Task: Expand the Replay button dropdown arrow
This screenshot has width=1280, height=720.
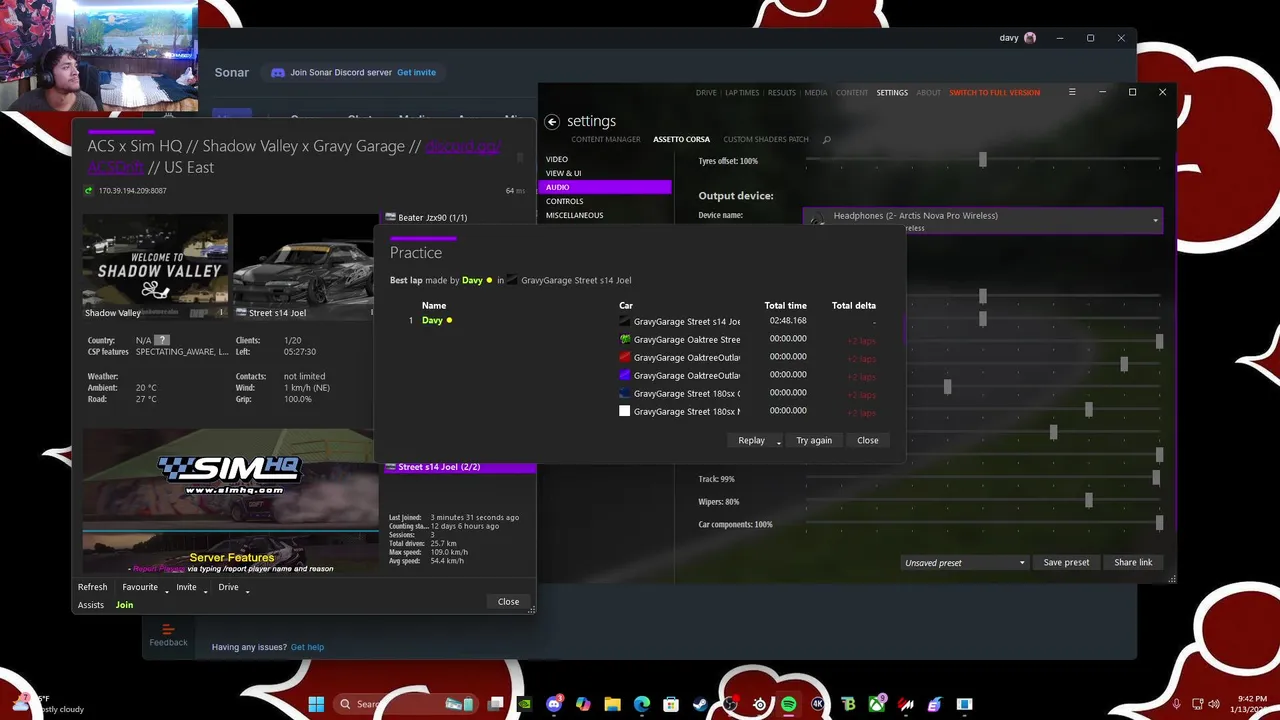Action: (x=778, y=441)
